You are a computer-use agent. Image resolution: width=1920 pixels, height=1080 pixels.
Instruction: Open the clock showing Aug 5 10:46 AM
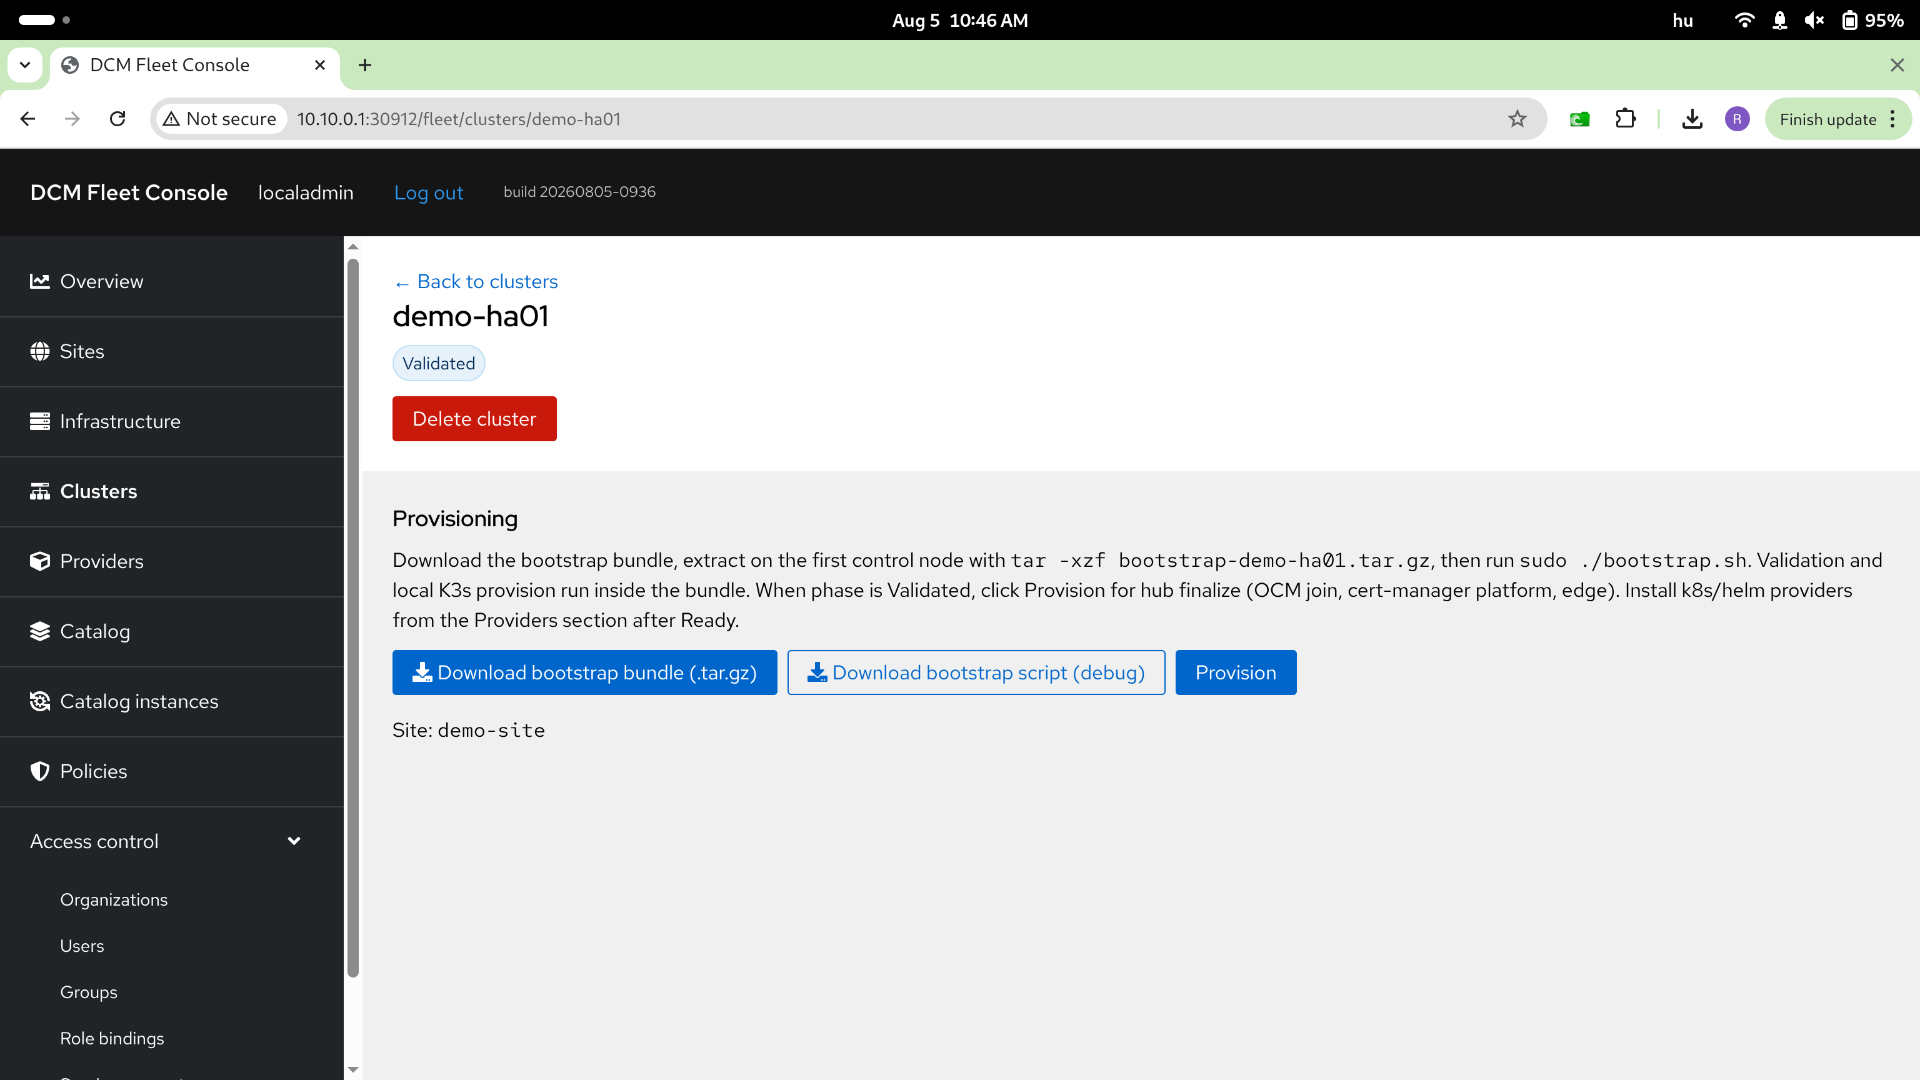point(960,20)
